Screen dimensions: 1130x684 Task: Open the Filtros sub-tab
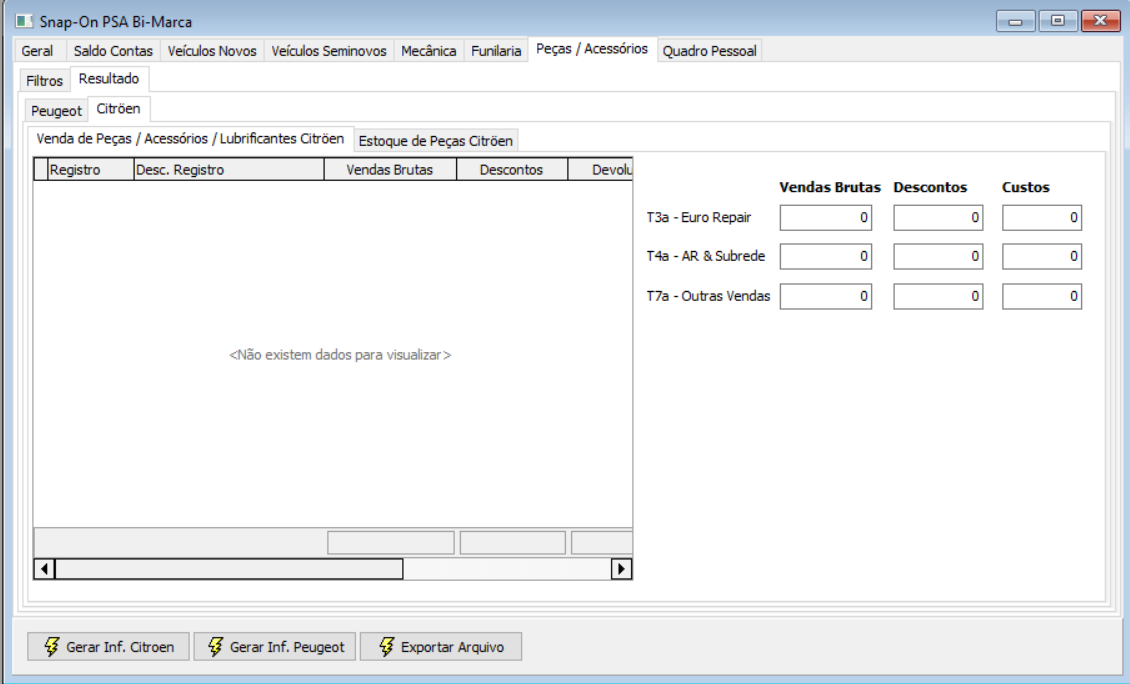[x=45, y=81]
